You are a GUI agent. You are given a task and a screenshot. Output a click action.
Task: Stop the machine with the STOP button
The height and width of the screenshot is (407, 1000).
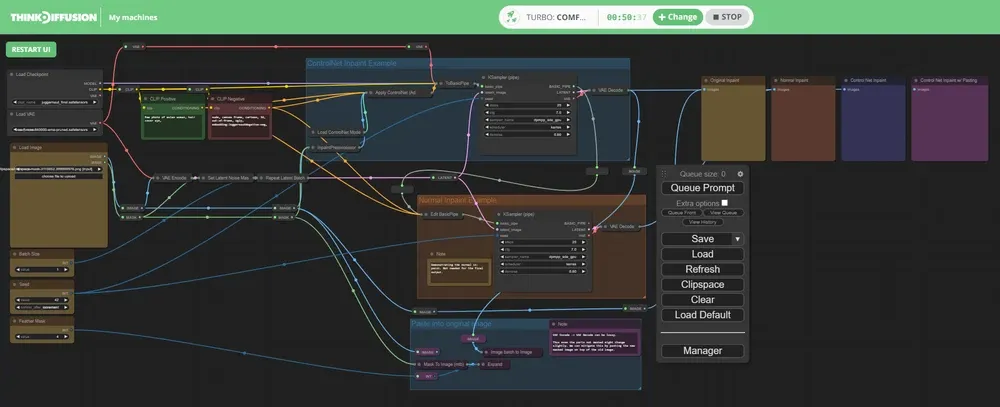pyautogui.click(x=728, y=17)
